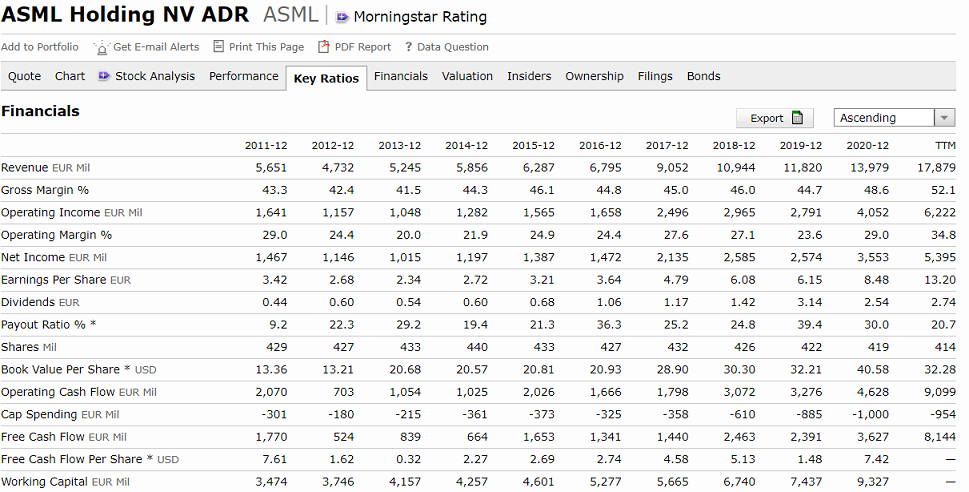Screen dimensions: 969x492
Task: Switch to the Financials tab
Action: [400, 77]
